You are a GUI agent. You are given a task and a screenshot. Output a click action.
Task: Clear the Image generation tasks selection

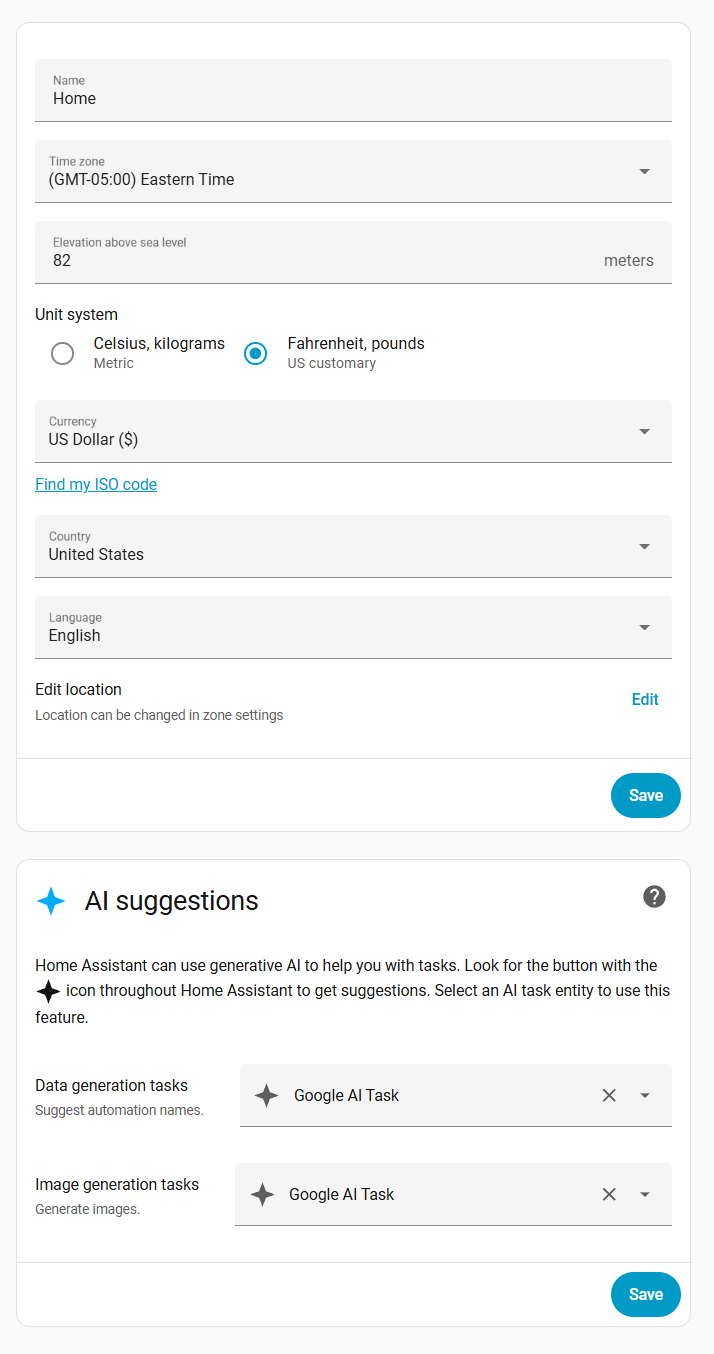[609, 1194]
